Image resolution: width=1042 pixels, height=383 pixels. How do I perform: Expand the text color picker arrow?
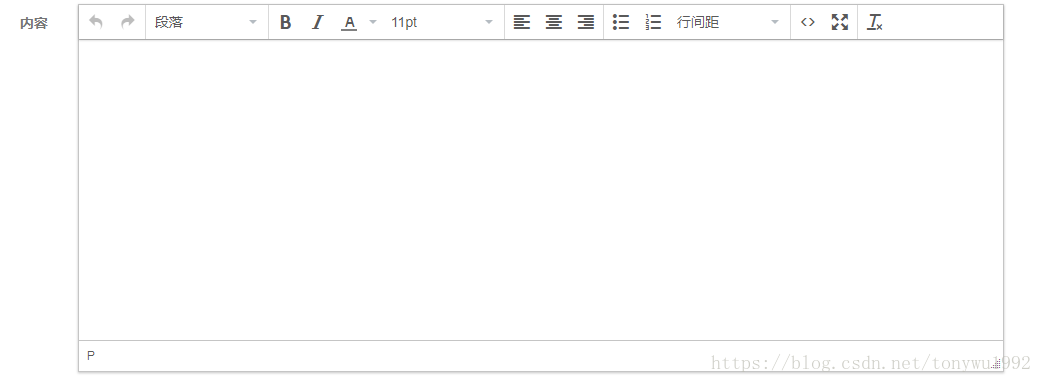pyautogui.click(x=373, y=22)
